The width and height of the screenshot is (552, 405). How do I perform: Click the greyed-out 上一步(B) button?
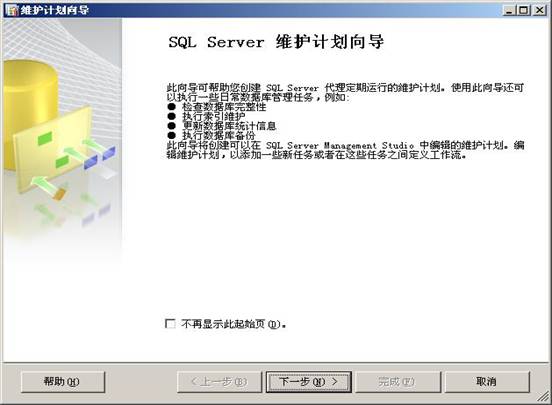click(x=219, y=382)
